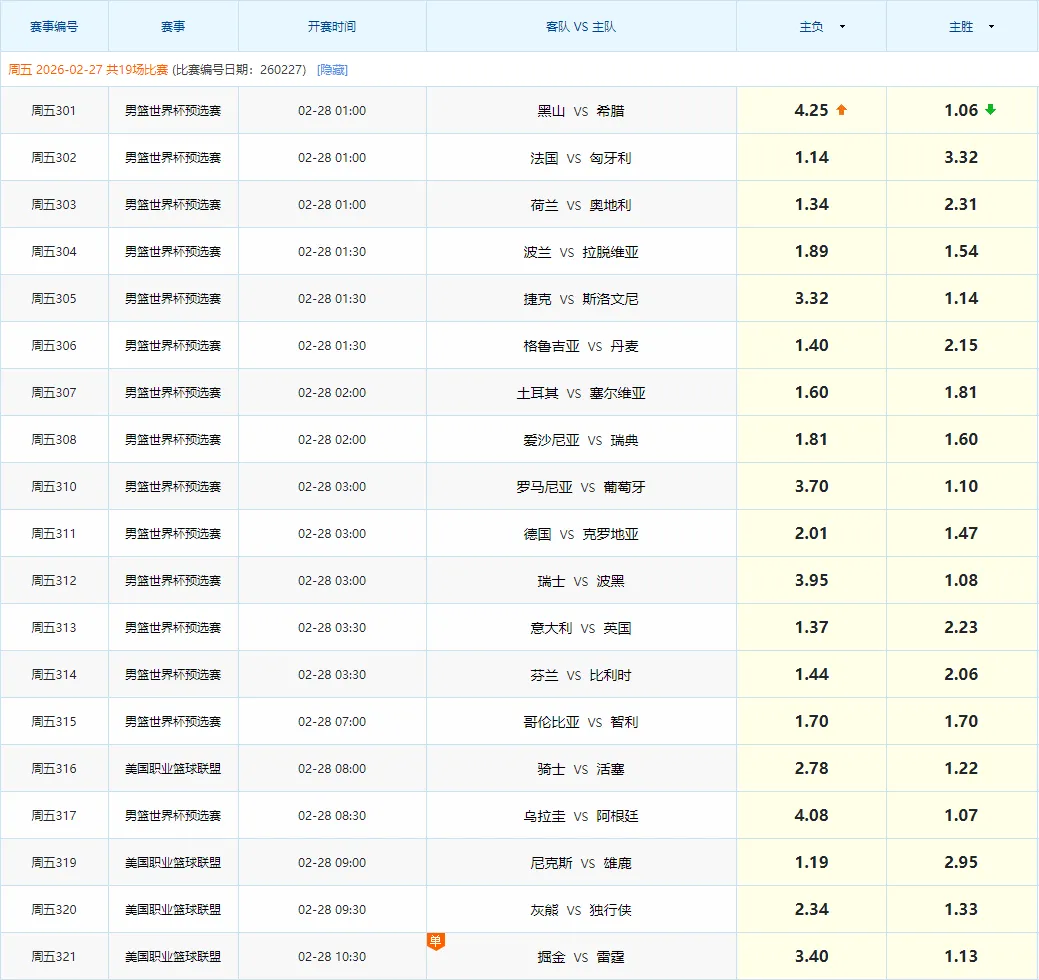Image resolution: width=1039 pixels, height=980 pixels.
Task: Click the 赛事编号 column header
Action: click(54, 27)
